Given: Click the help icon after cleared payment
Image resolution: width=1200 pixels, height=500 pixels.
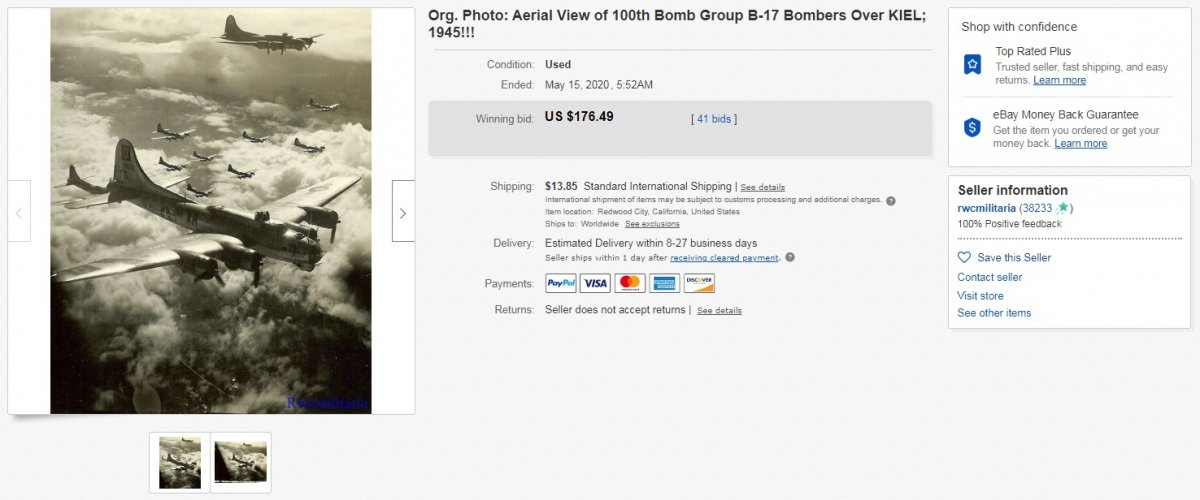Looking at the screenshot, I should [x=790, y=258].
